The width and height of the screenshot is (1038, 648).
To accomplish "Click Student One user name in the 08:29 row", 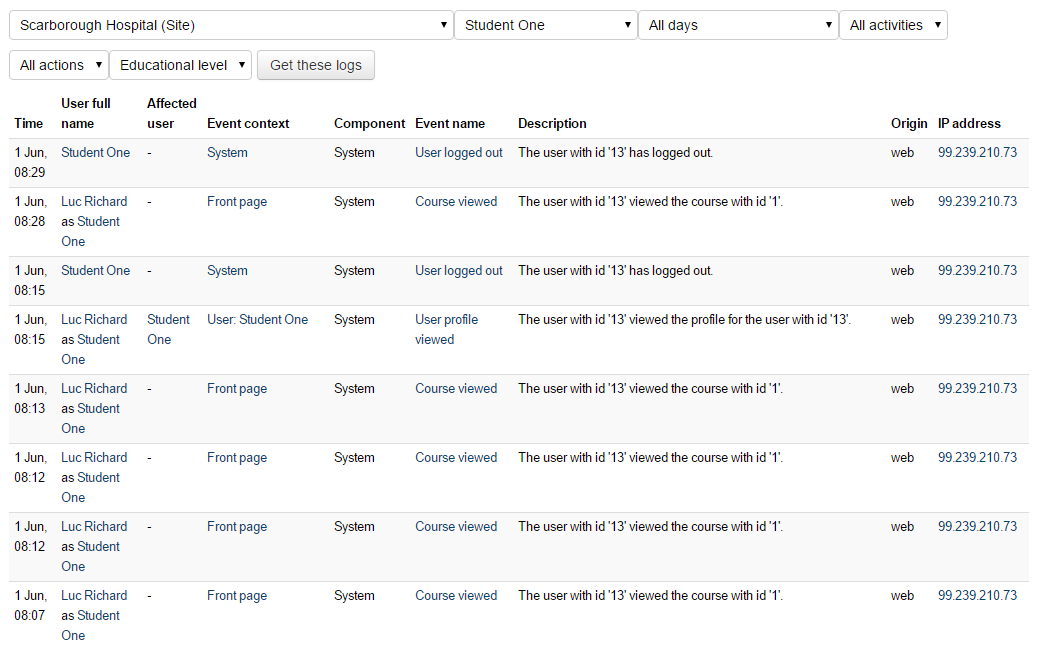I will click(95, 153).
